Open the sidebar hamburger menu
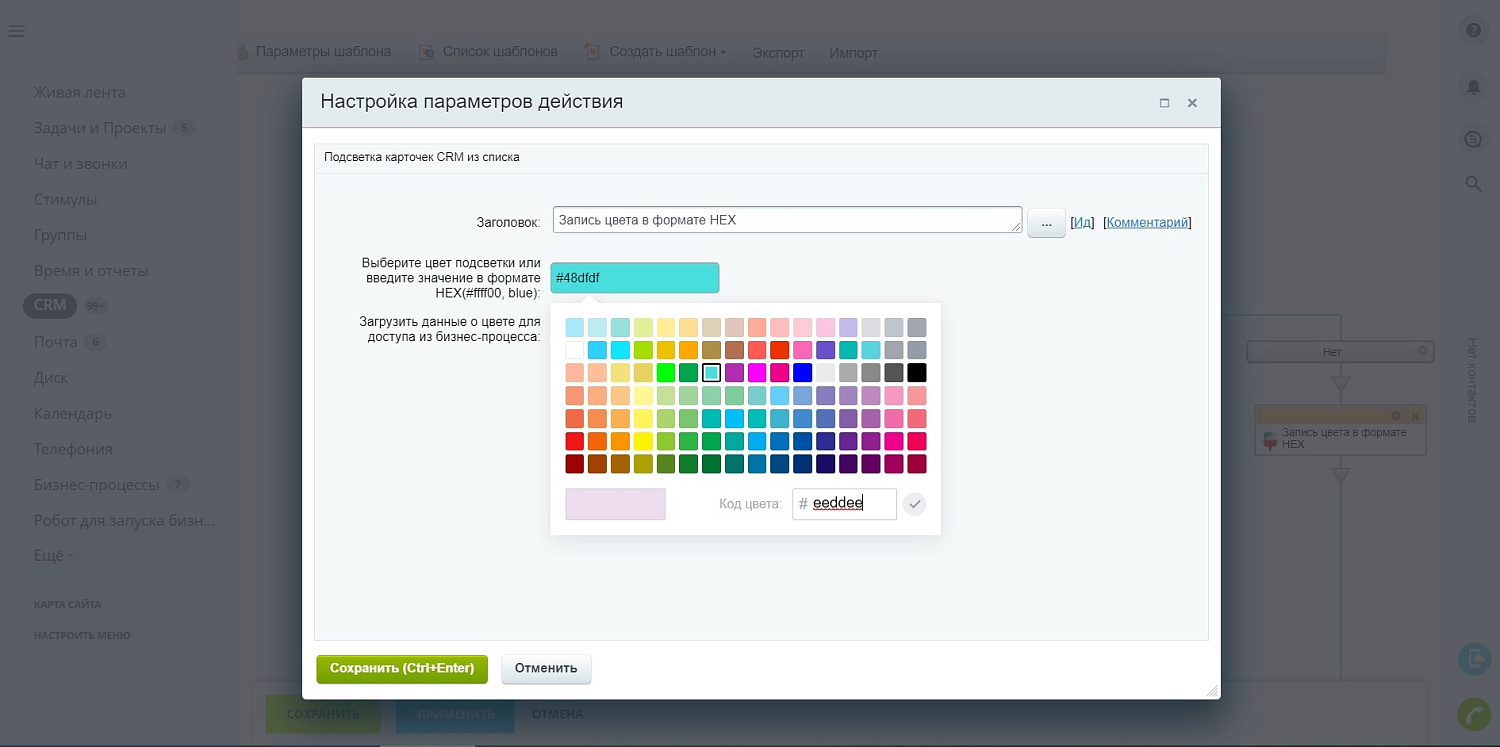The width and height of the screenshot is (1500, 747). coord(16,31)
